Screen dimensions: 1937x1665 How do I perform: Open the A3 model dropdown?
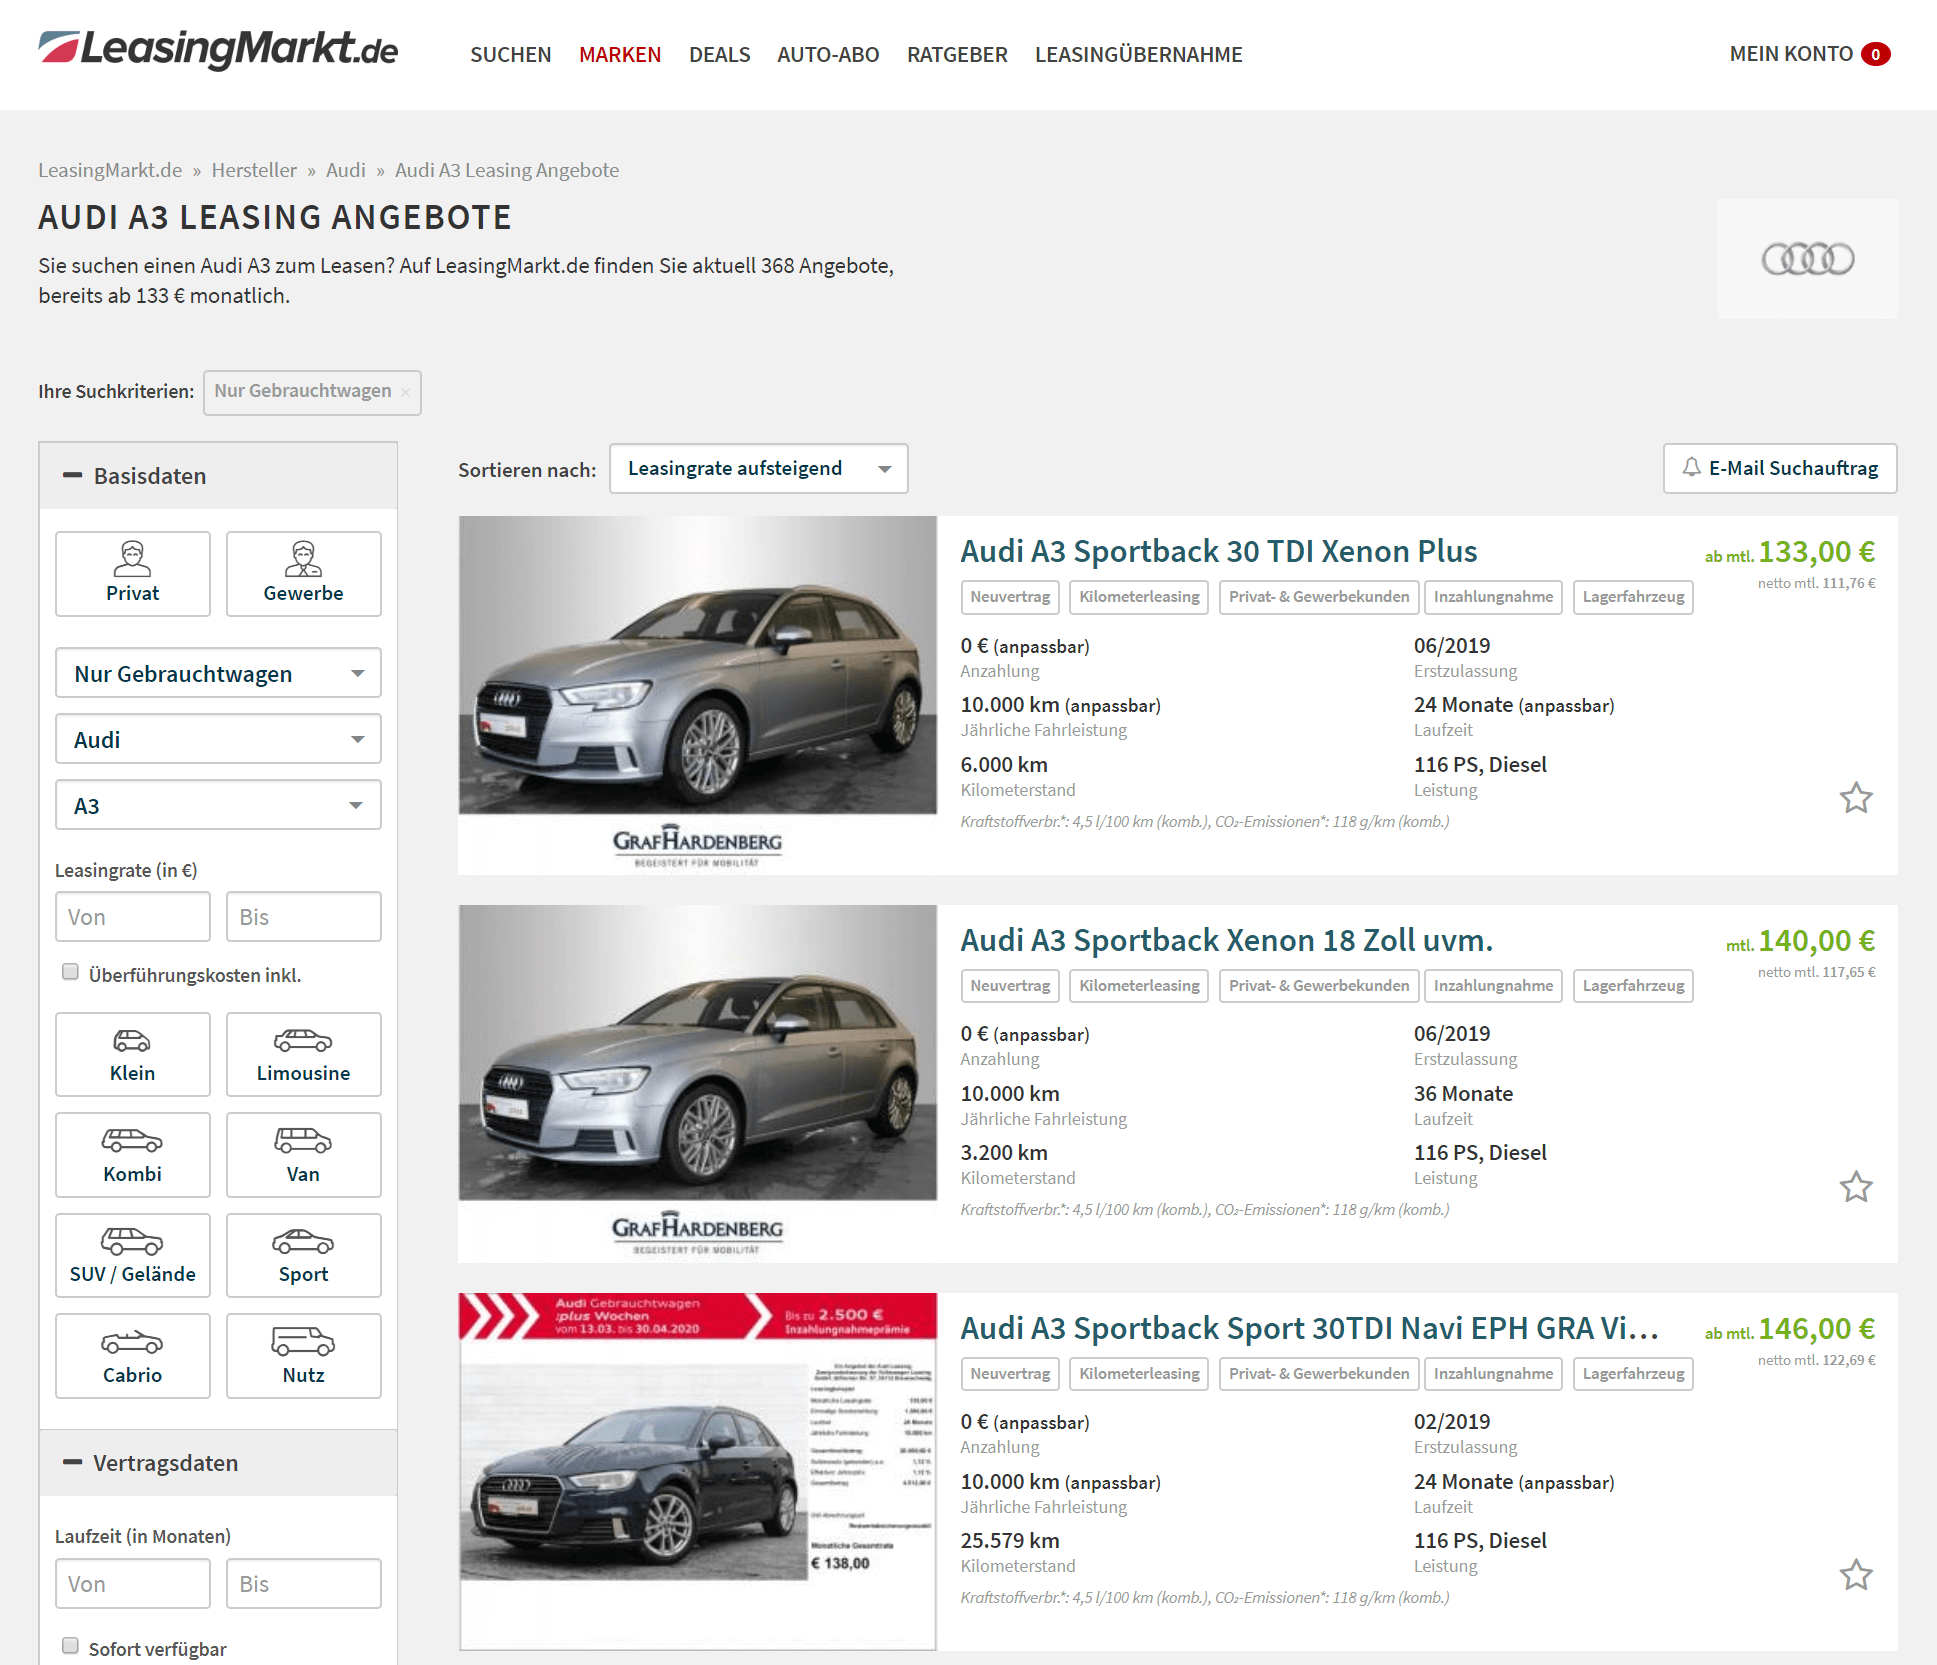218,805
